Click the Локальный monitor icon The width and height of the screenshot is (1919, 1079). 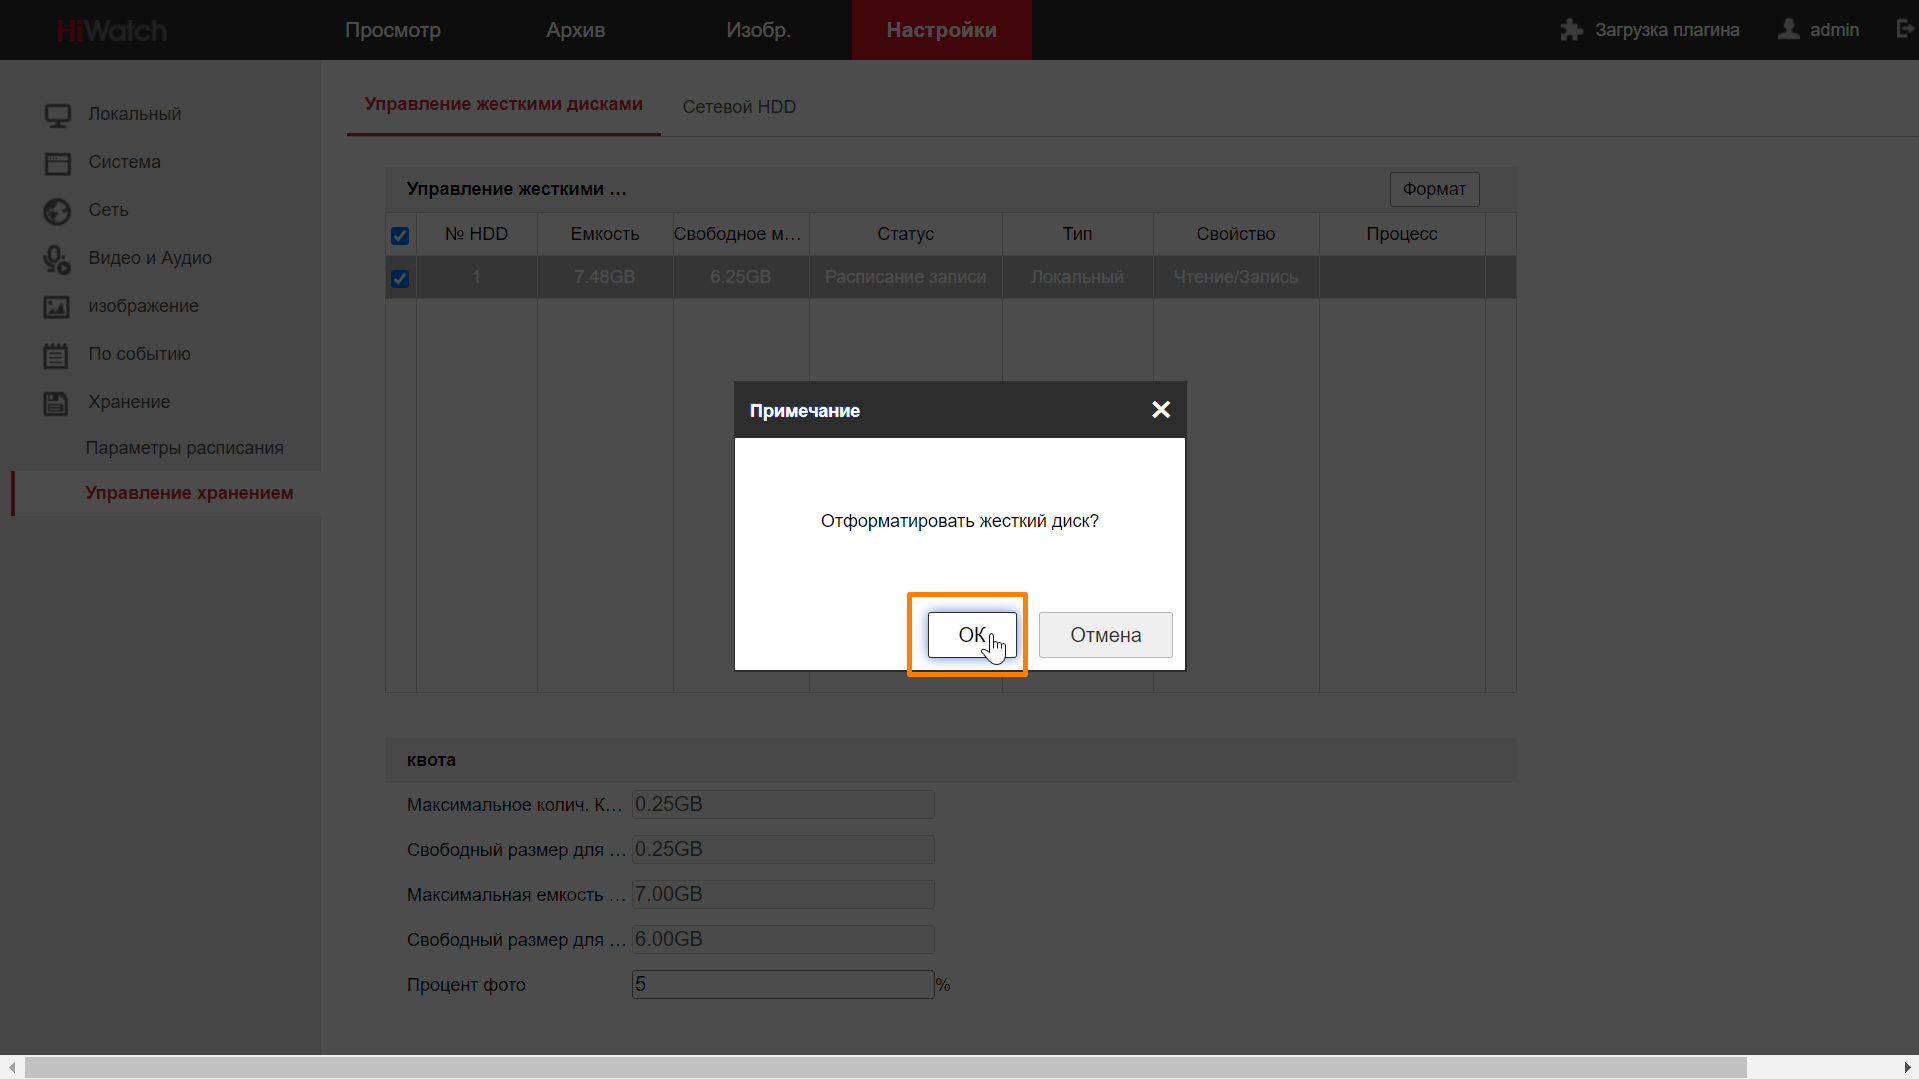(57, 115)
